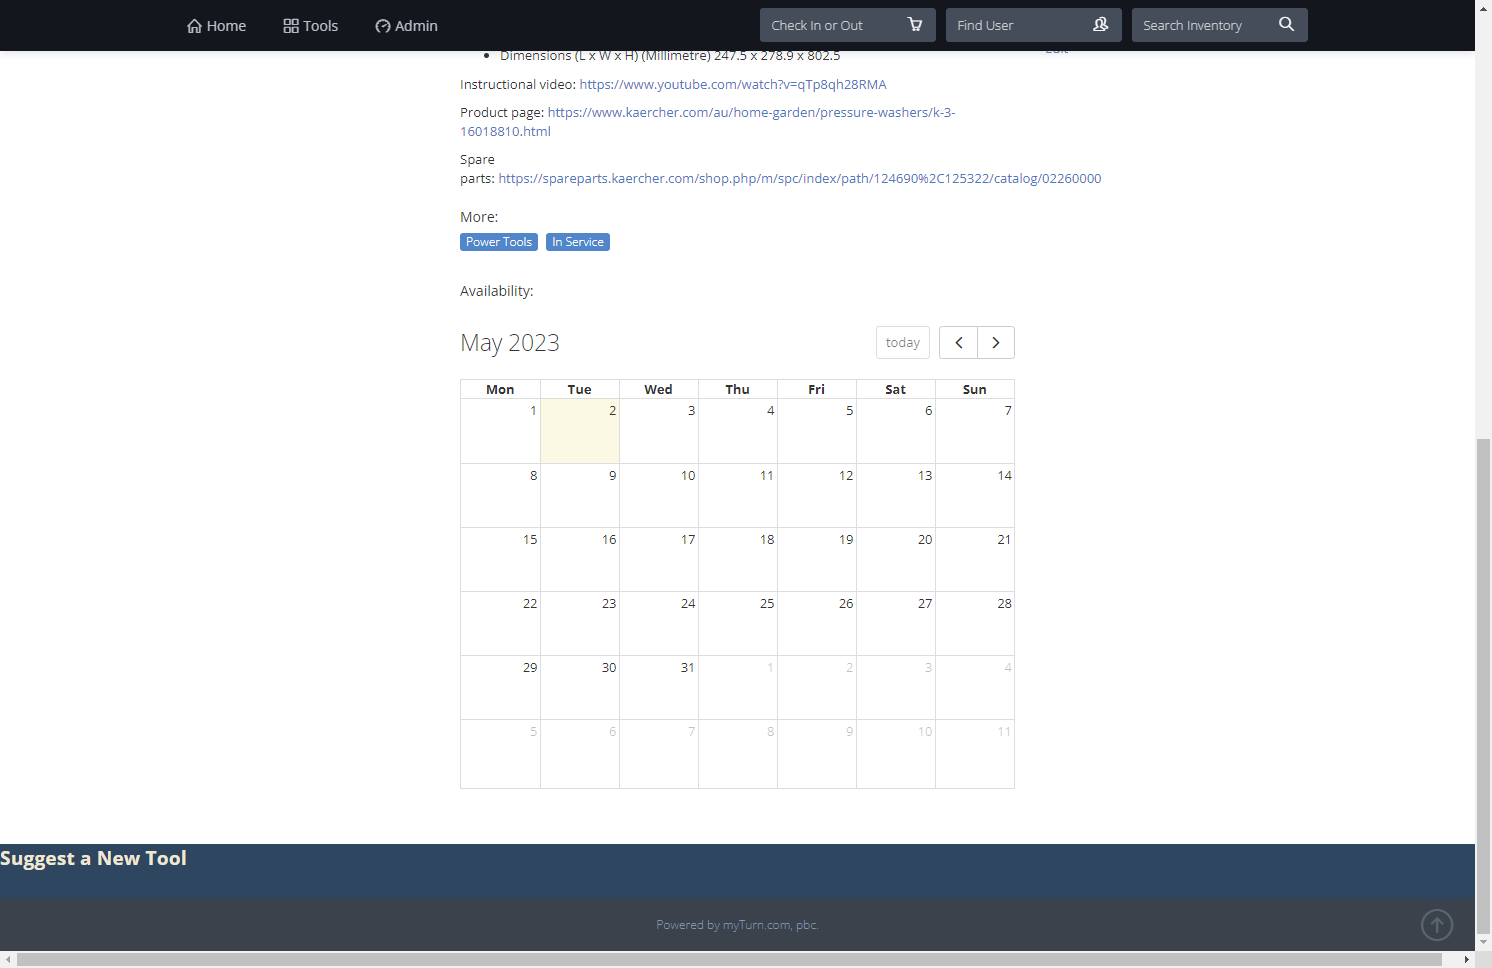Click the scroll-to-top arrow icon
1492x968 pixels.
pos(1437,925)
